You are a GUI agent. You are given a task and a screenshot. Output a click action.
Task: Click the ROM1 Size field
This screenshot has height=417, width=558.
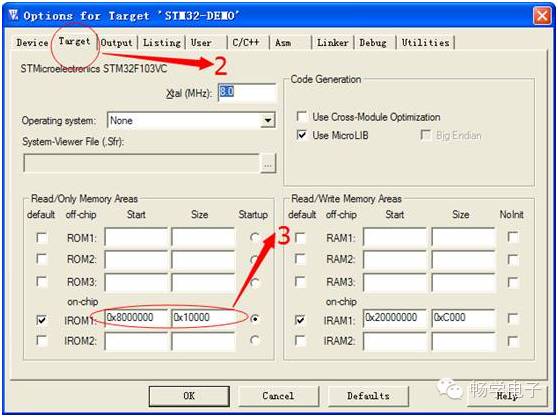pos(203,237)
